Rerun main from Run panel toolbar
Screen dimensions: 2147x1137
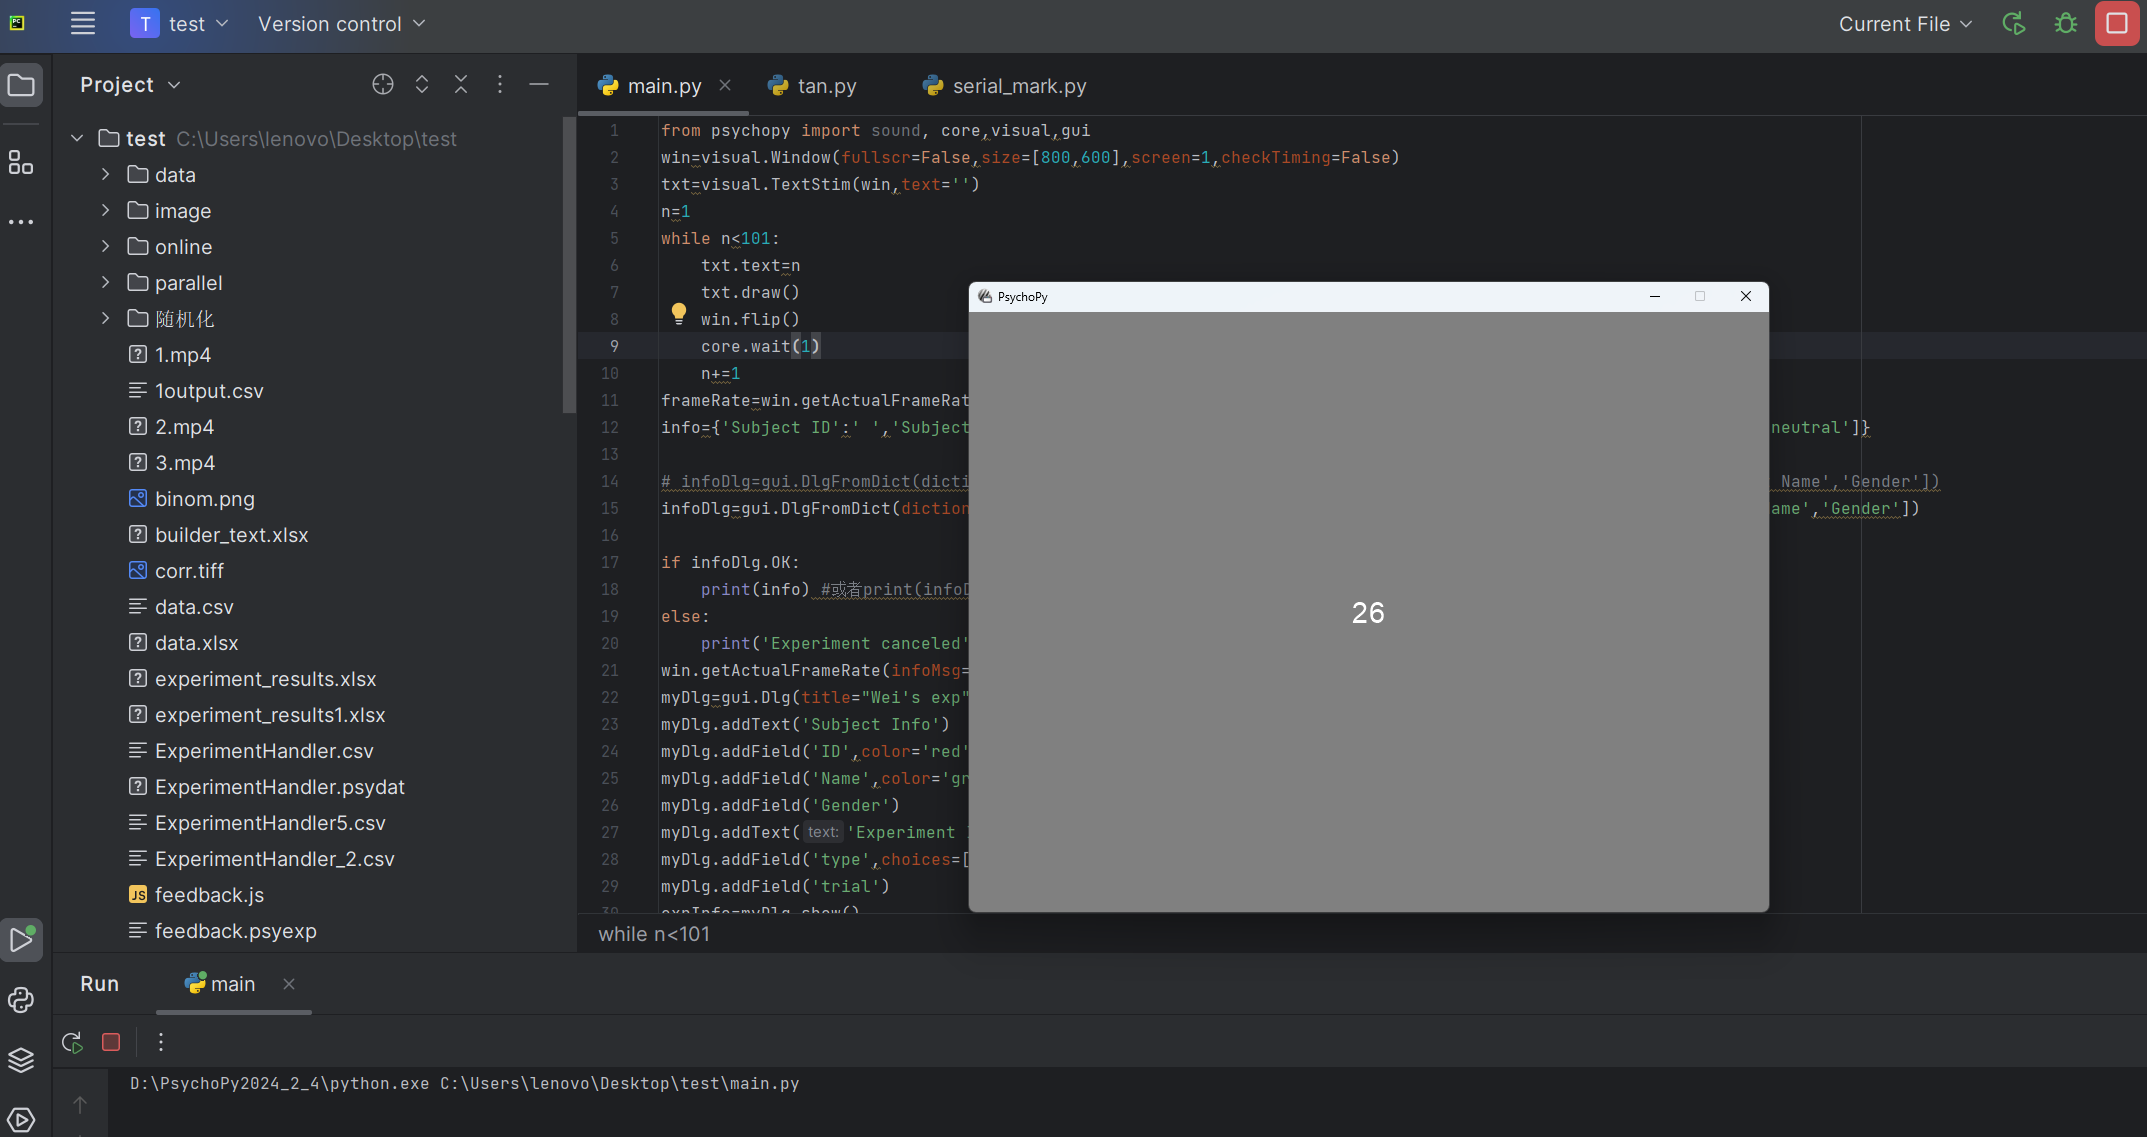tap(72, 1043)
